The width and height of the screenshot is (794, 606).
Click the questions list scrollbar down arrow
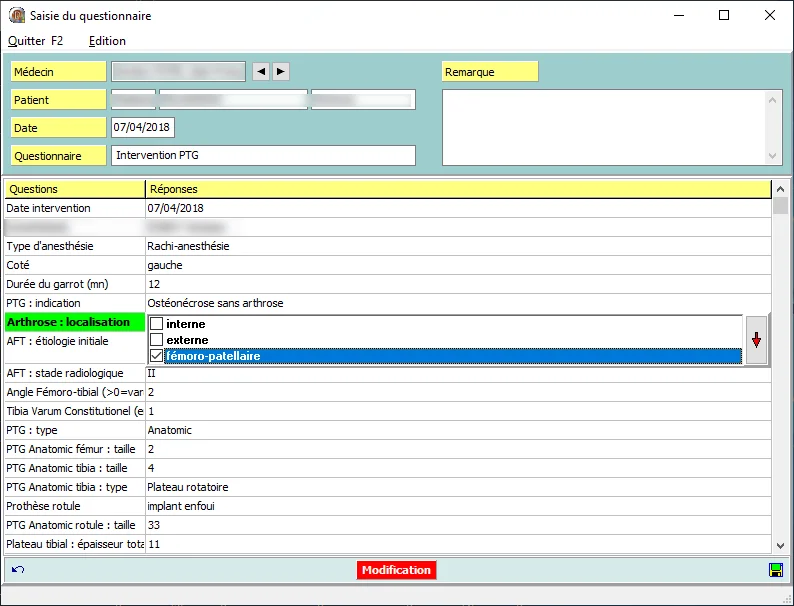click(780, 546)
